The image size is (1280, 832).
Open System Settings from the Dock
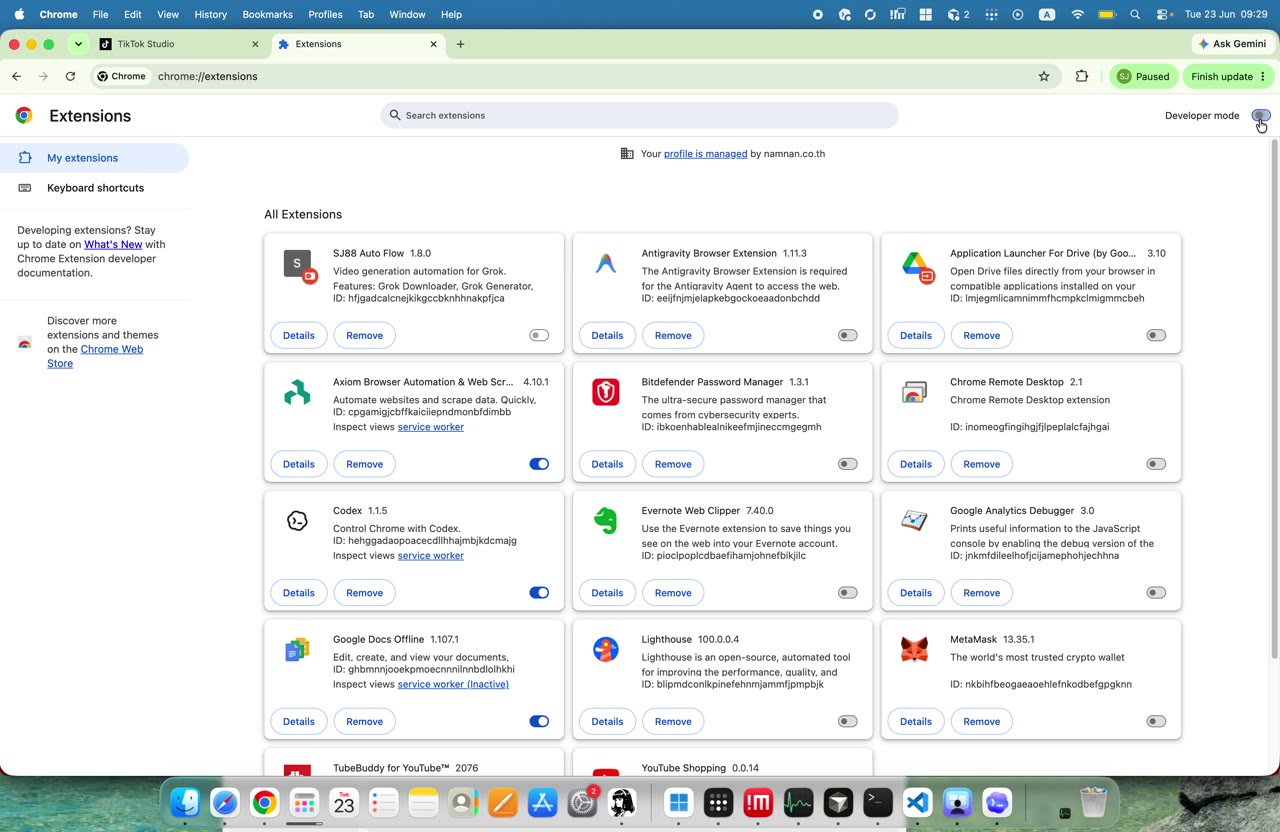[582, 802]
